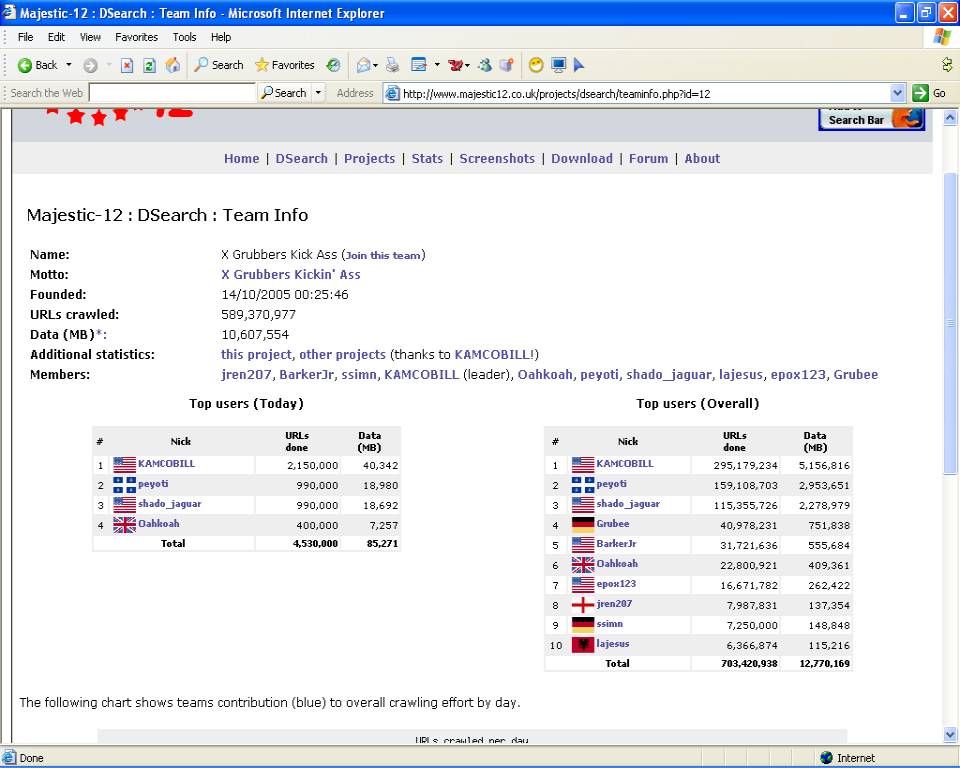Image resolution: width=960 pixels, height=768 pixels.
Task: Click the Mail envelope icon
Action: pyautogui.click(x=364, y=65)
